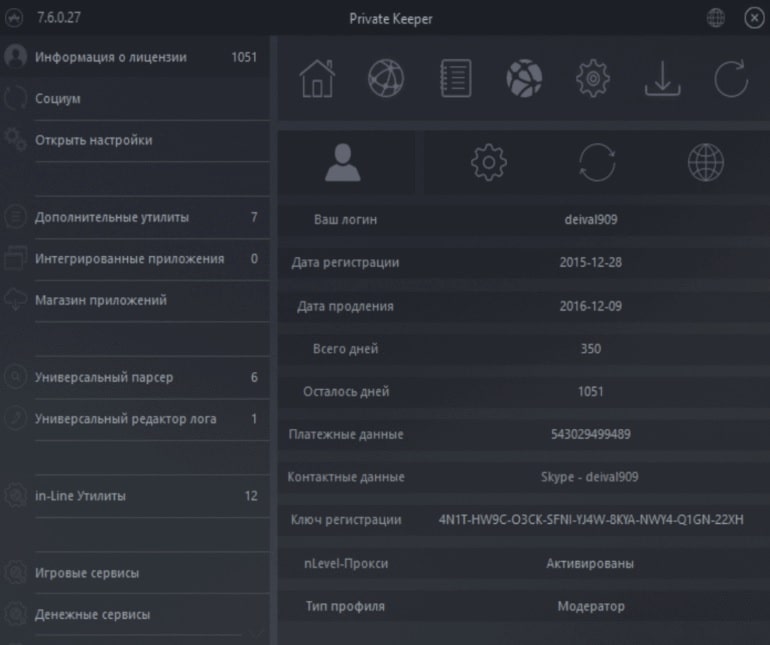This screenshot has width=770, height=645.
Task: Select the grid globe tab
Action: [x=706, y=163]
